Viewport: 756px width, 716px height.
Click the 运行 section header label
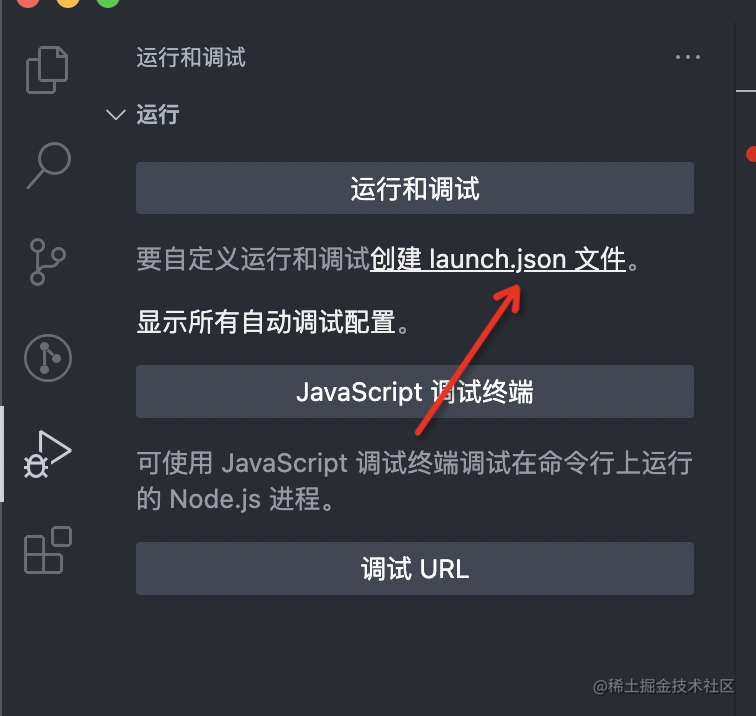pos(158,115)
